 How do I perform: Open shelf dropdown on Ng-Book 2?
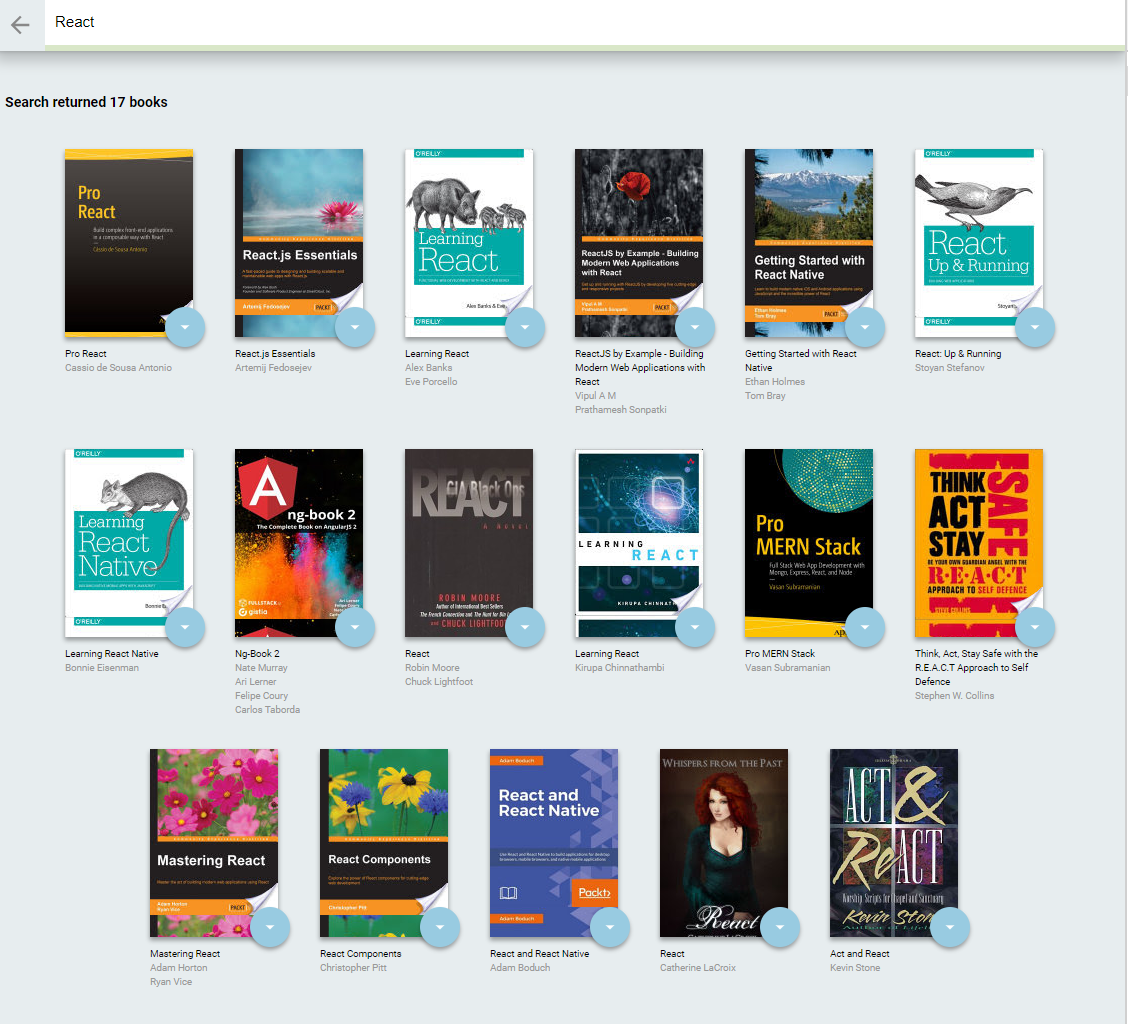[x=355, y=627]
